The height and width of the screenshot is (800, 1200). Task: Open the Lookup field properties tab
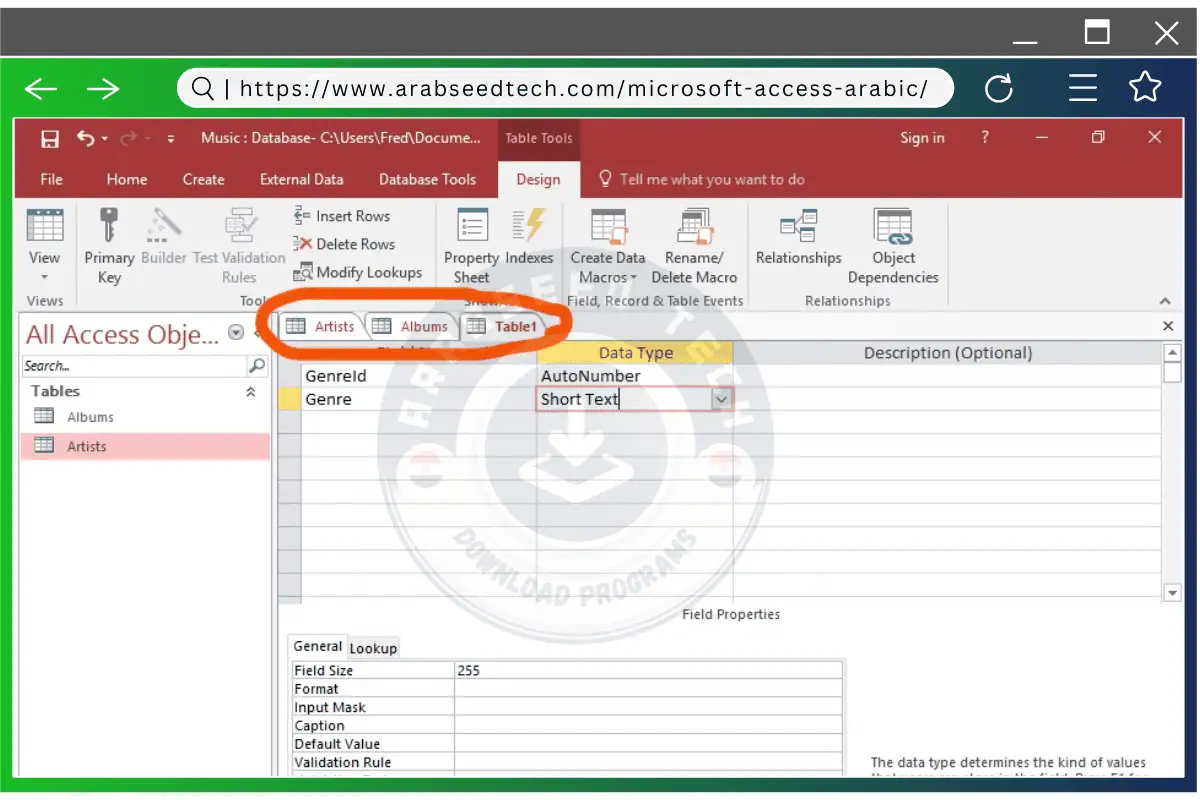(x=373, y=648)
